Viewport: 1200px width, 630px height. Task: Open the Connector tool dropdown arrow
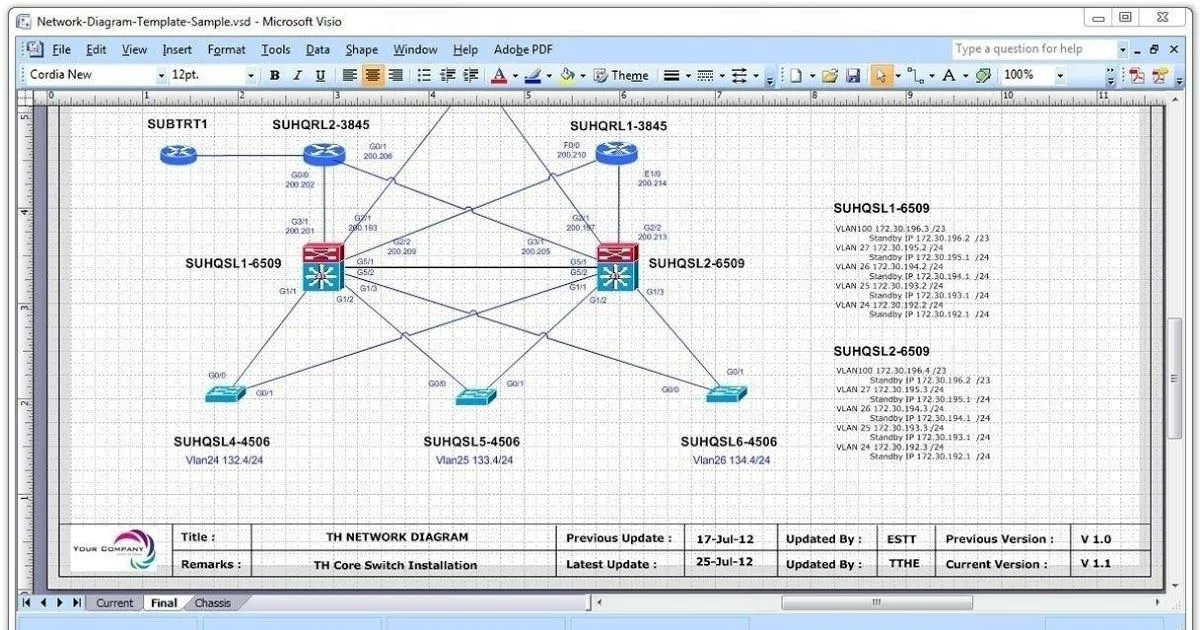(x=932, y=75)
